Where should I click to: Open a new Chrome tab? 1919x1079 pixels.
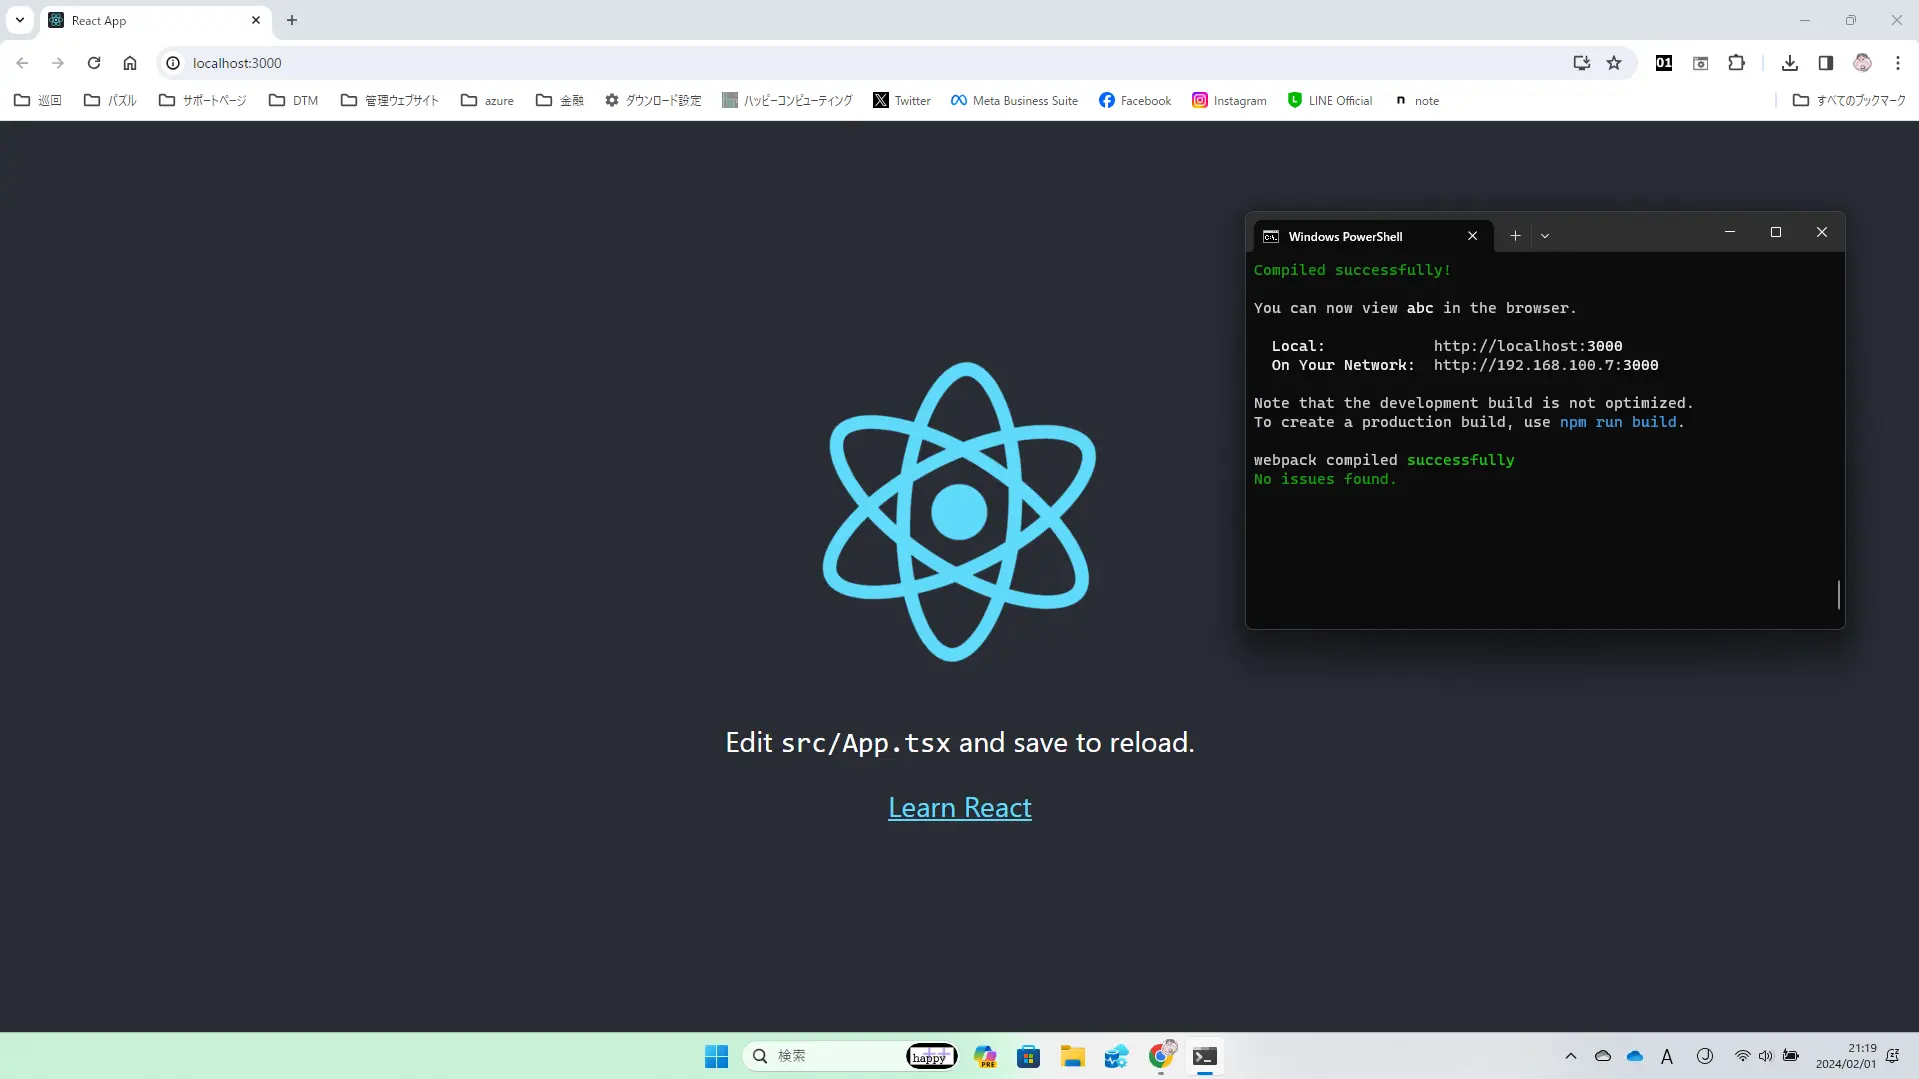pyautogui.click(x=292, y=20)
